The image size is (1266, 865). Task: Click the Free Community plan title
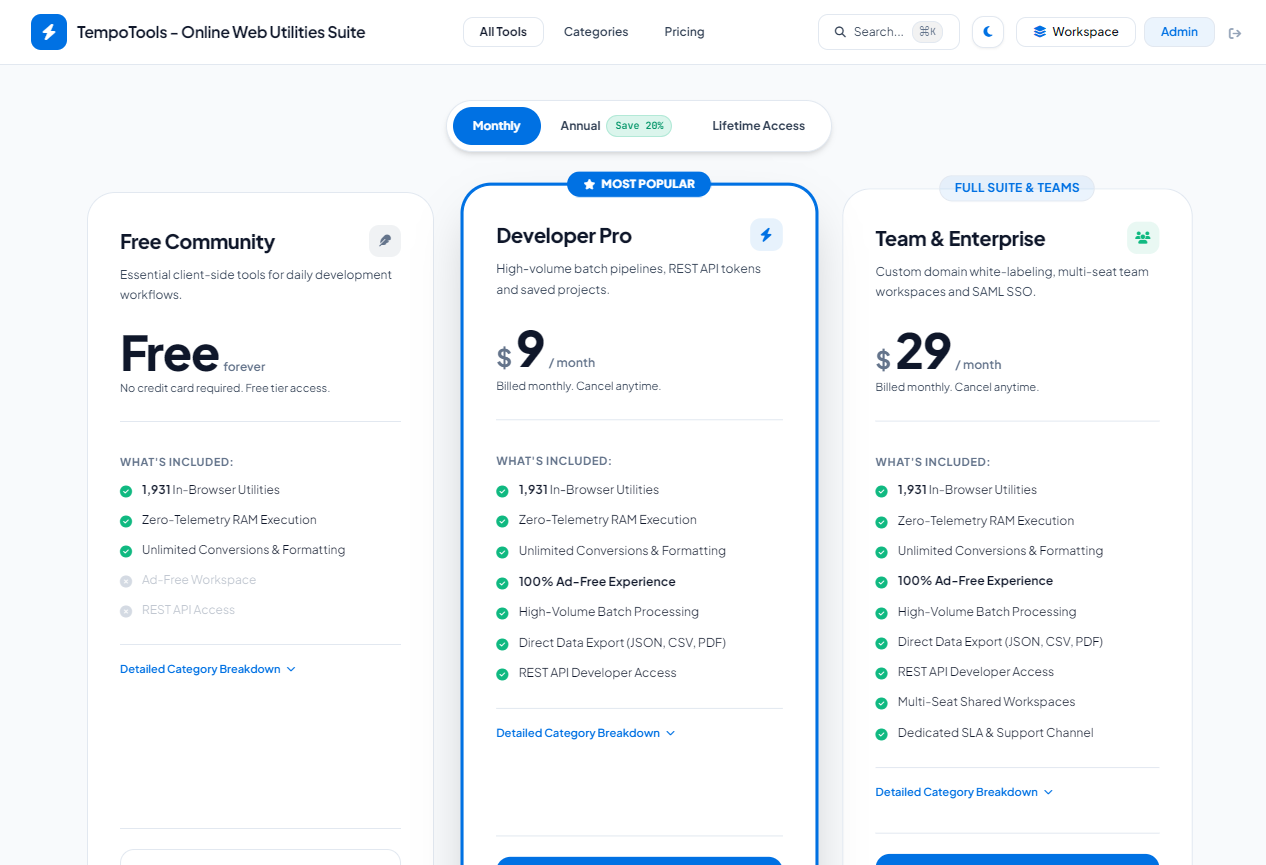[x=197, y=242]
